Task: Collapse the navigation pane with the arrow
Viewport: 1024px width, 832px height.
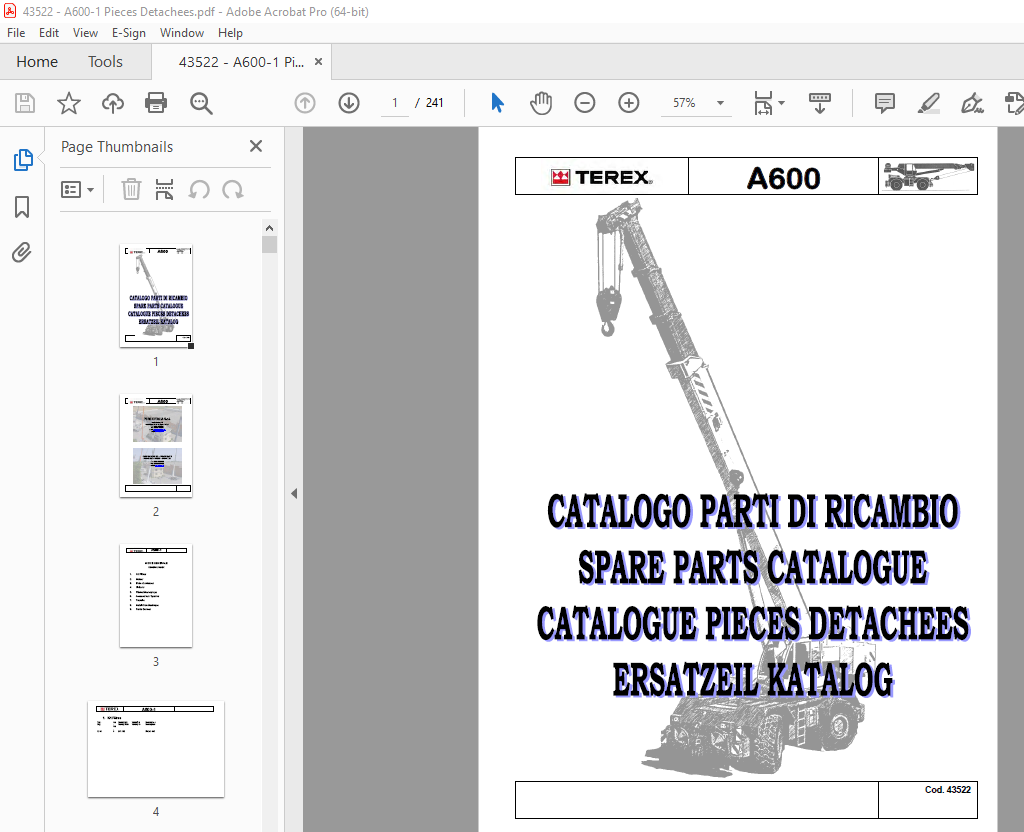Action: pos(294,494)
